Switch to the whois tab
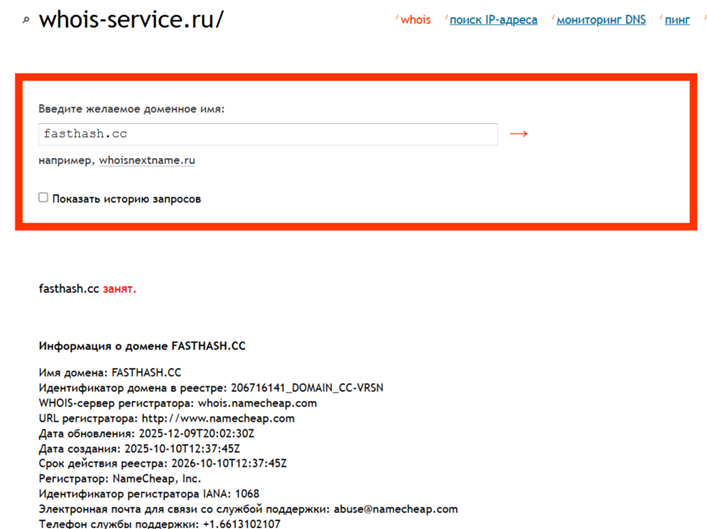Screen dimensions: 707x529 [415, 20]
